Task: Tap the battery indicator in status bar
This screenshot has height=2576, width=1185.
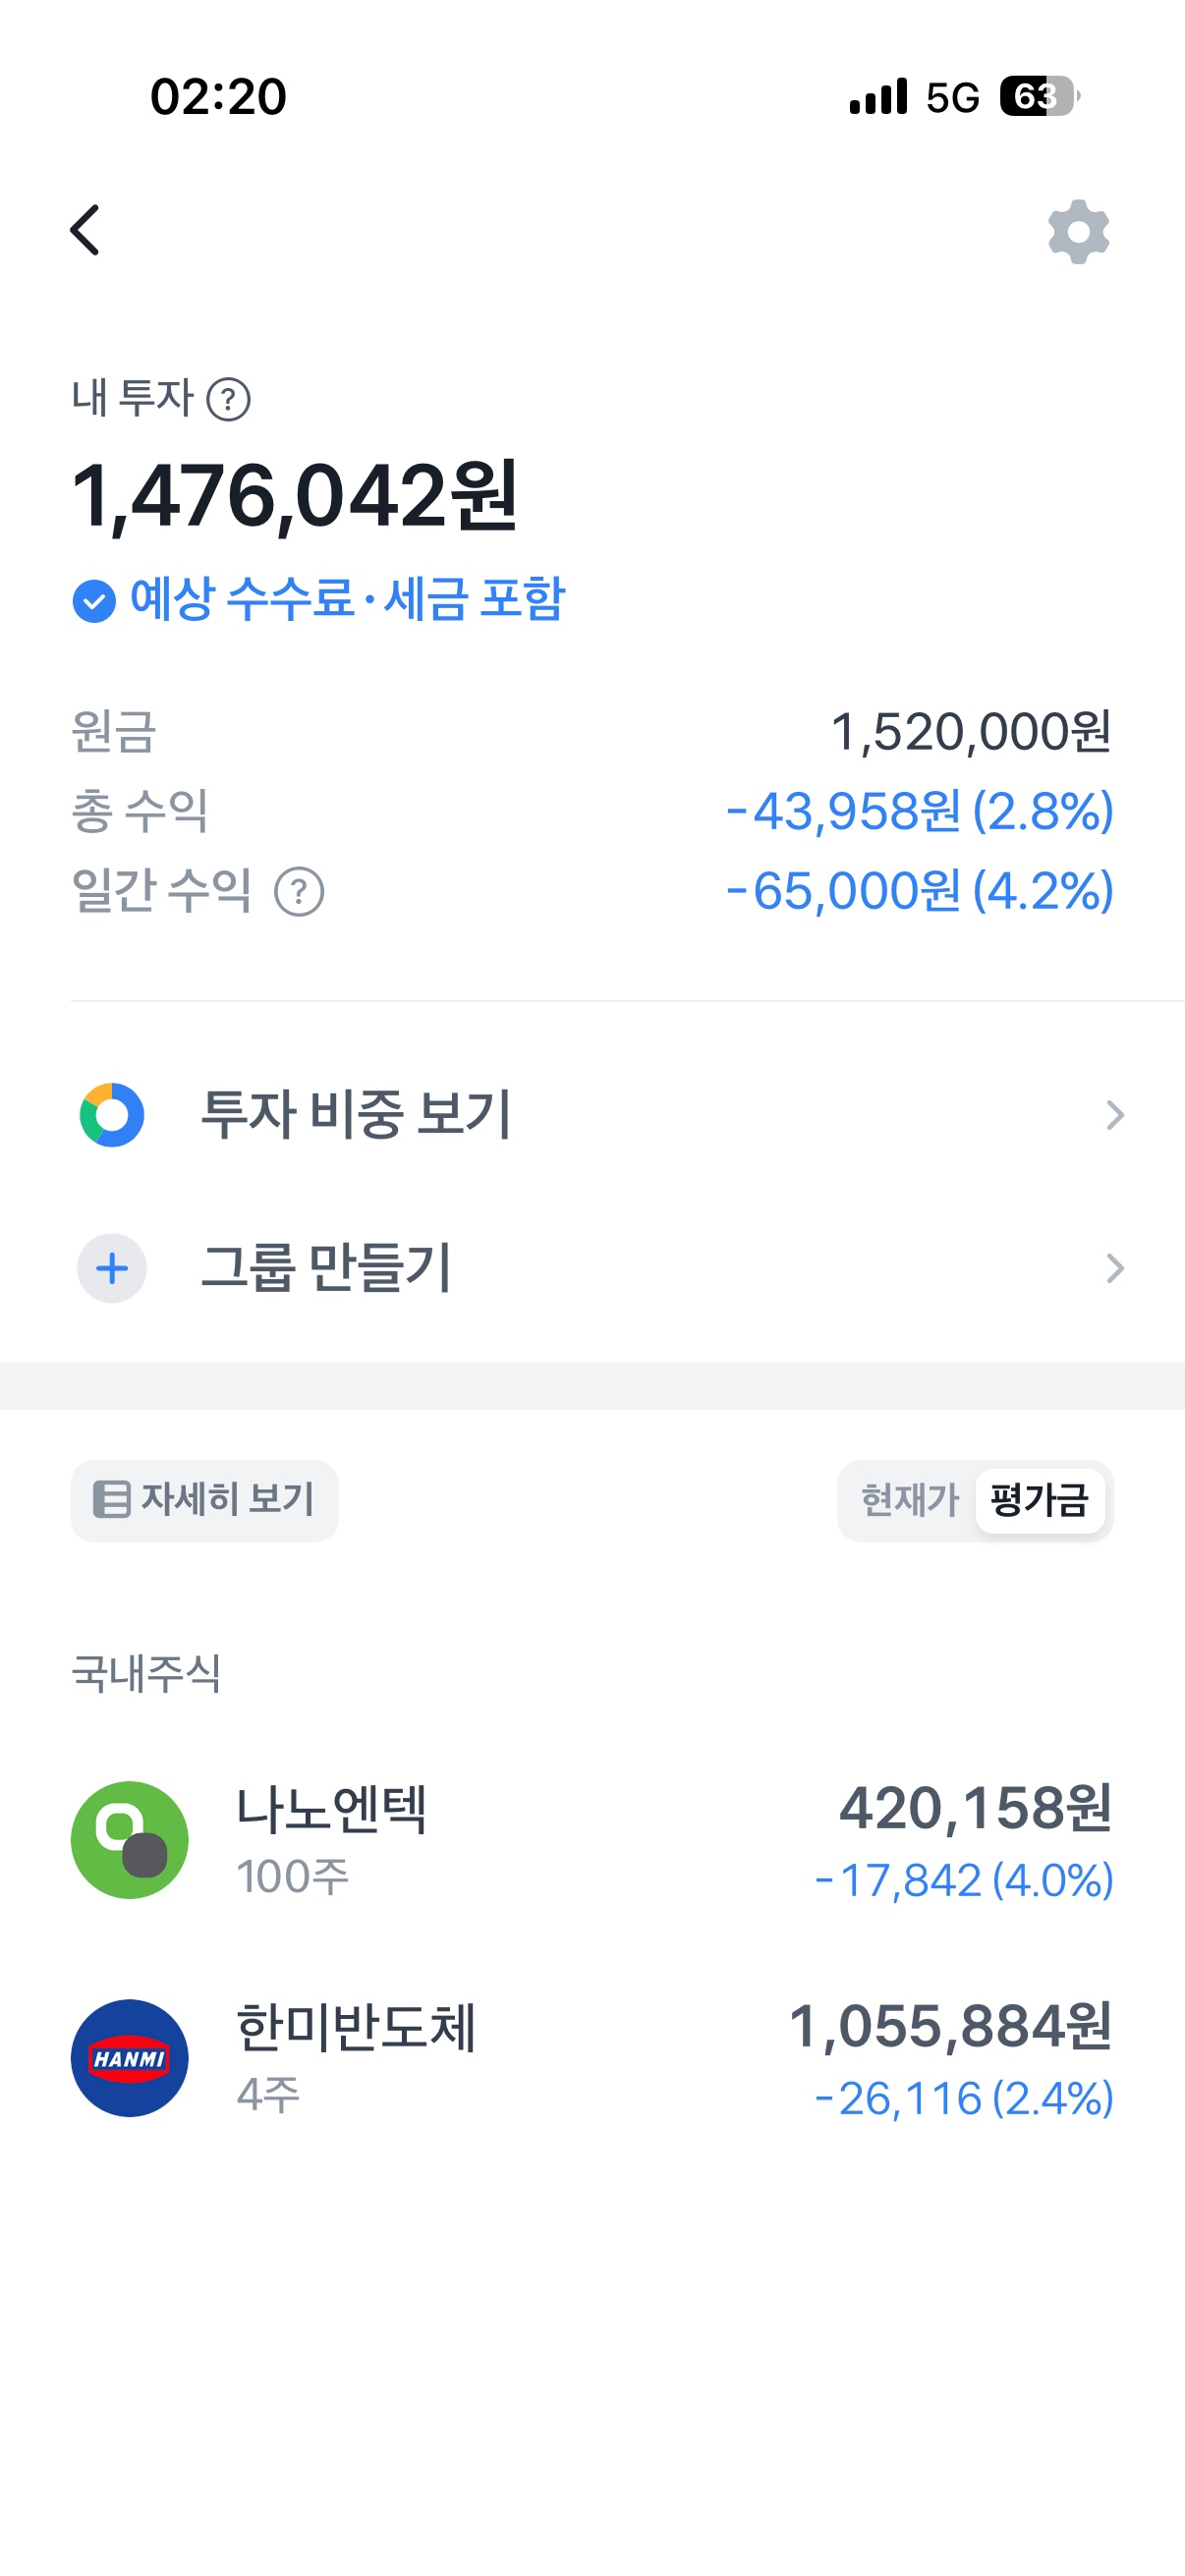Action: point(1040,97)
